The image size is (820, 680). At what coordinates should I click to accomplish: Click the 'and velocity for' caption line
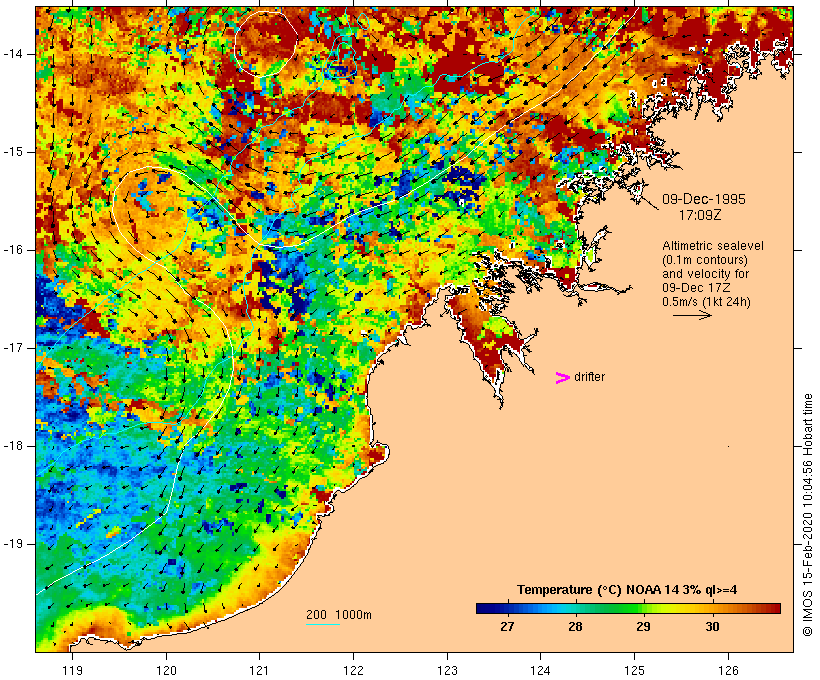(x=705, y=274)
